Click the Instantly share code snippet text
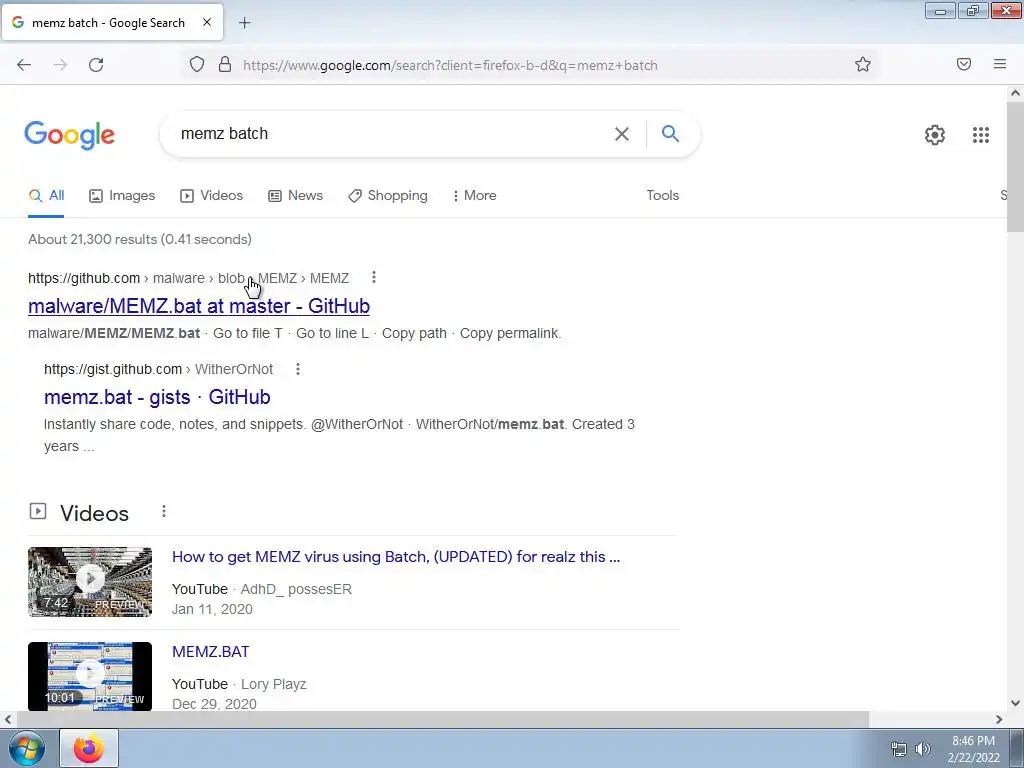This screenshot has height=768, width=1024. pyautogui.click(x=339, y=435)
